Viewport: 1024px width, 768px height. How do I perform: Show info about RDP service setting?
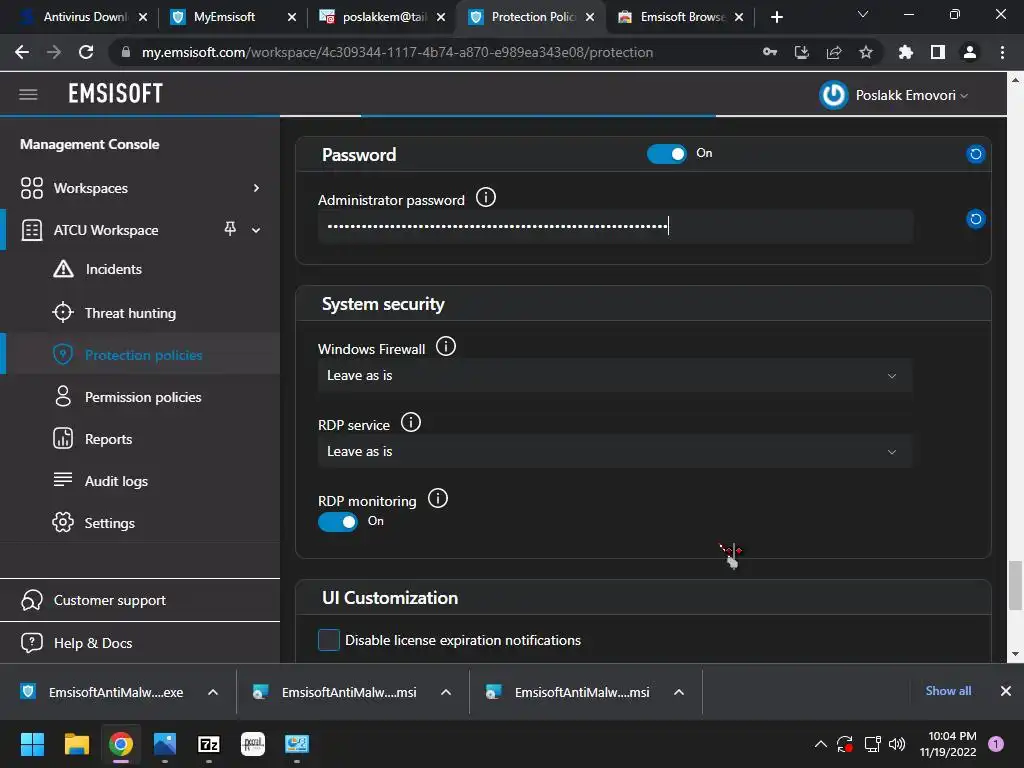pyautogui.click(x=411, y=423)
